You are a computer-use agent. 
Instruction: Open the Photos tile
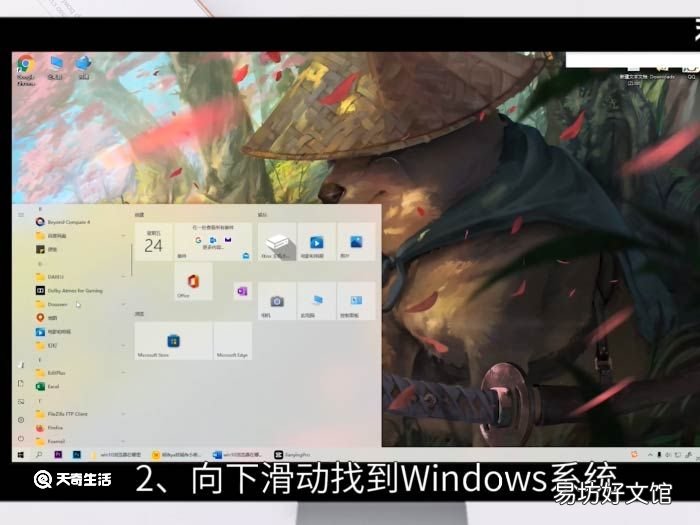[x=356, y=242]
